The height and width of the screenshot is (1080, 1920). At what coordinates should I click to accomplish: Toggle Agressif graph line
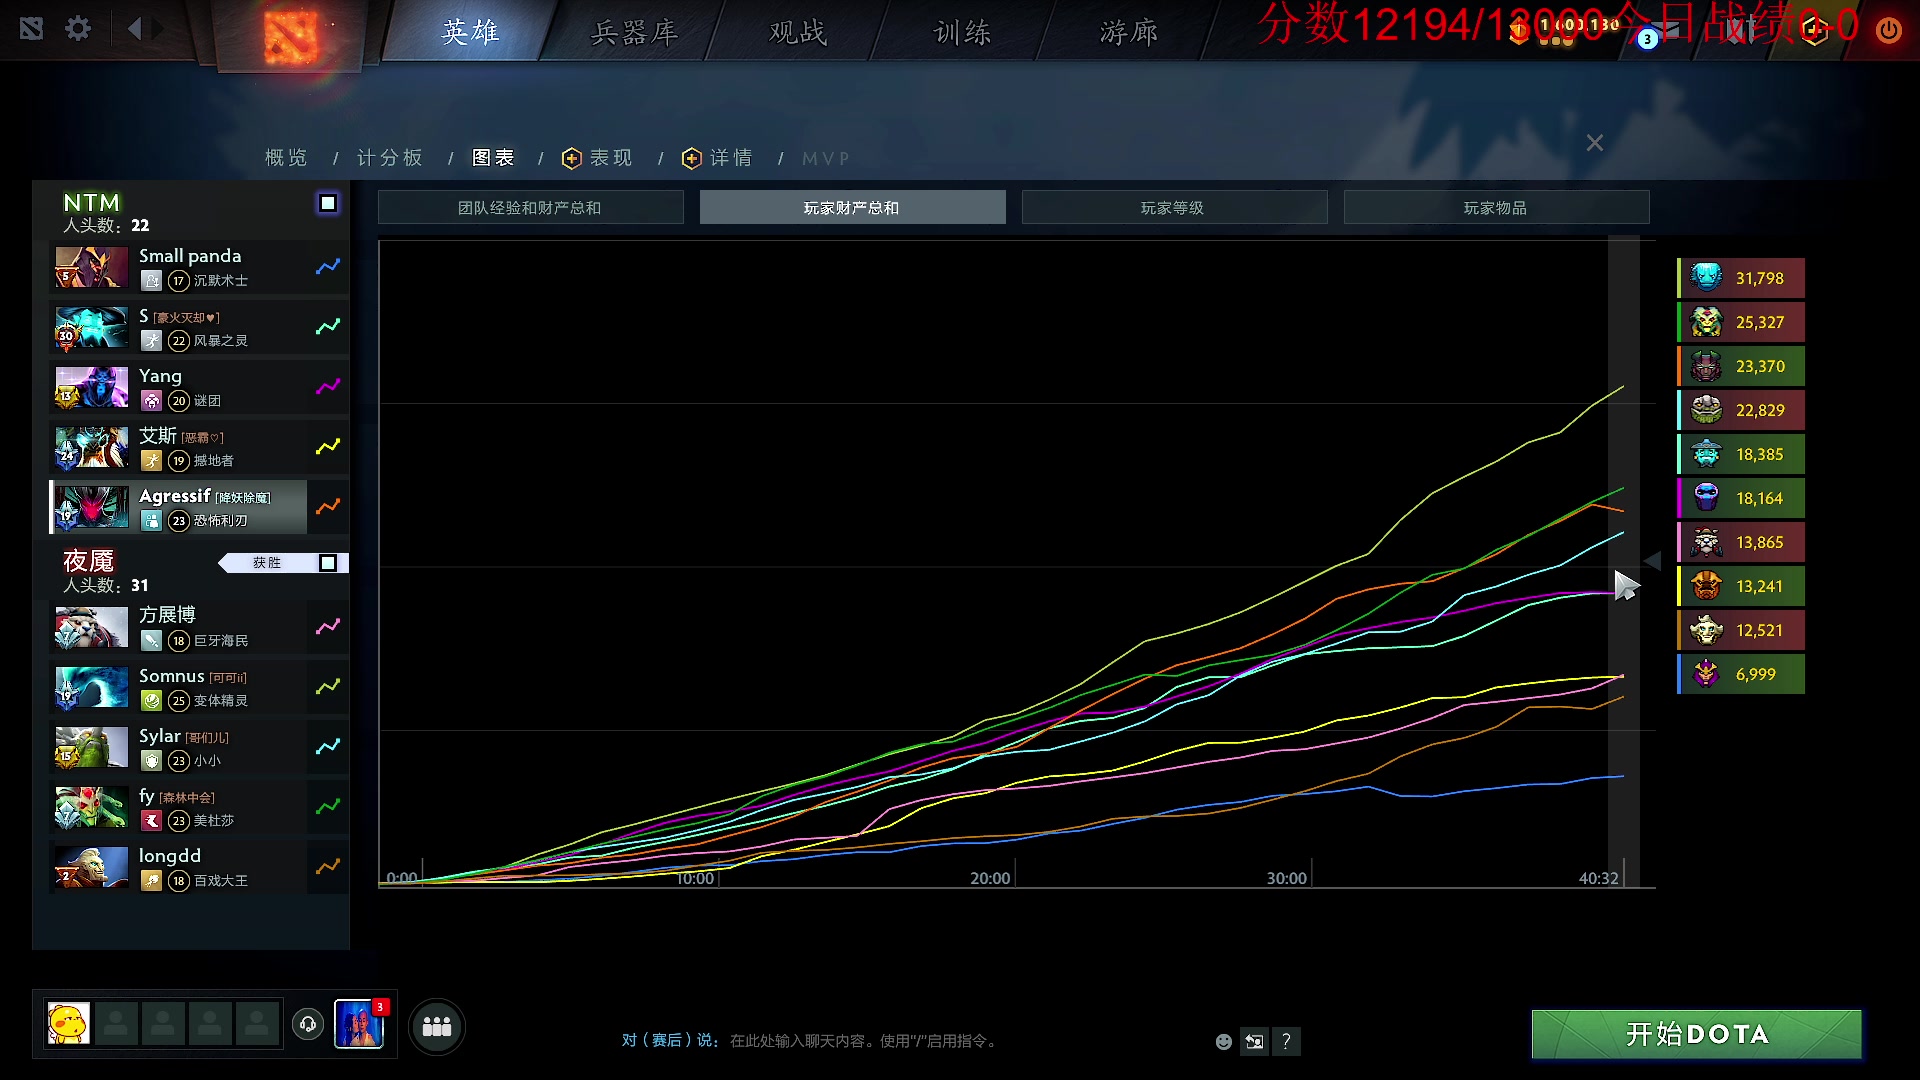pyautogui.click(x=328, y=507)
